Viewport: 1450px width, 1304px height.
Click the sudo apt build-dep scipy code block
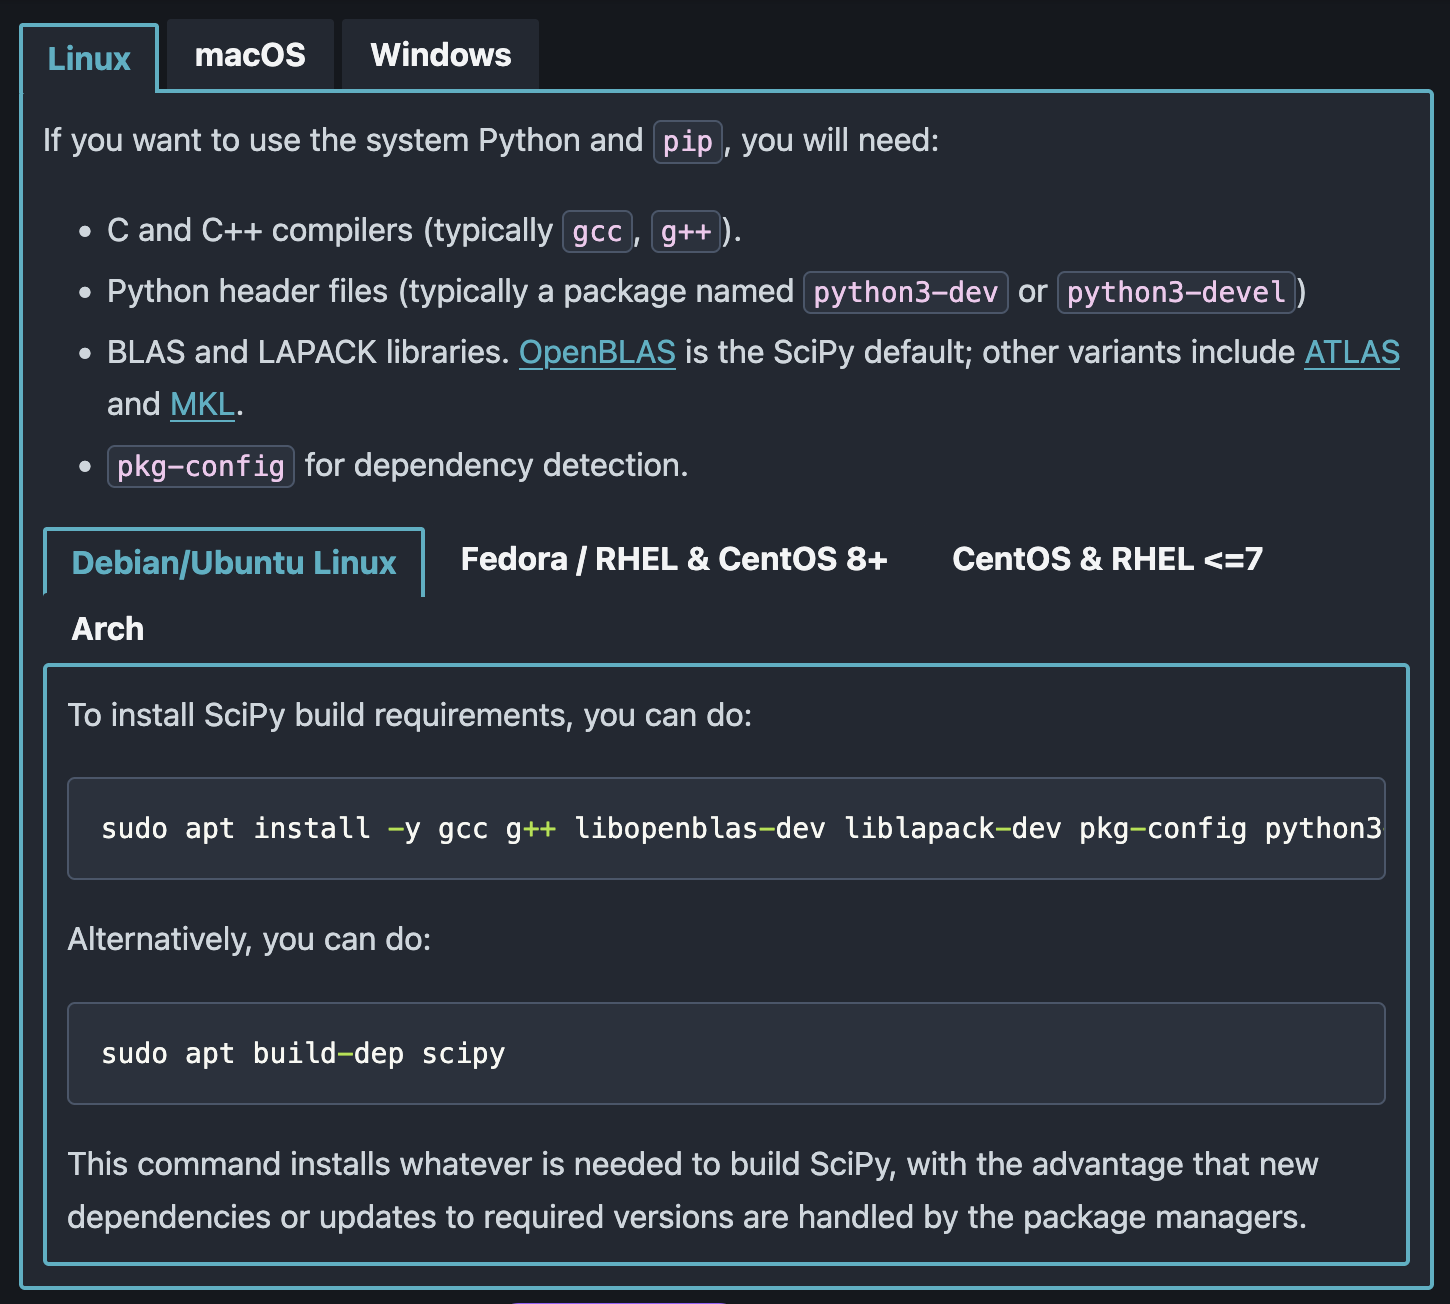pyautogui.click(x=726, y=1053)
